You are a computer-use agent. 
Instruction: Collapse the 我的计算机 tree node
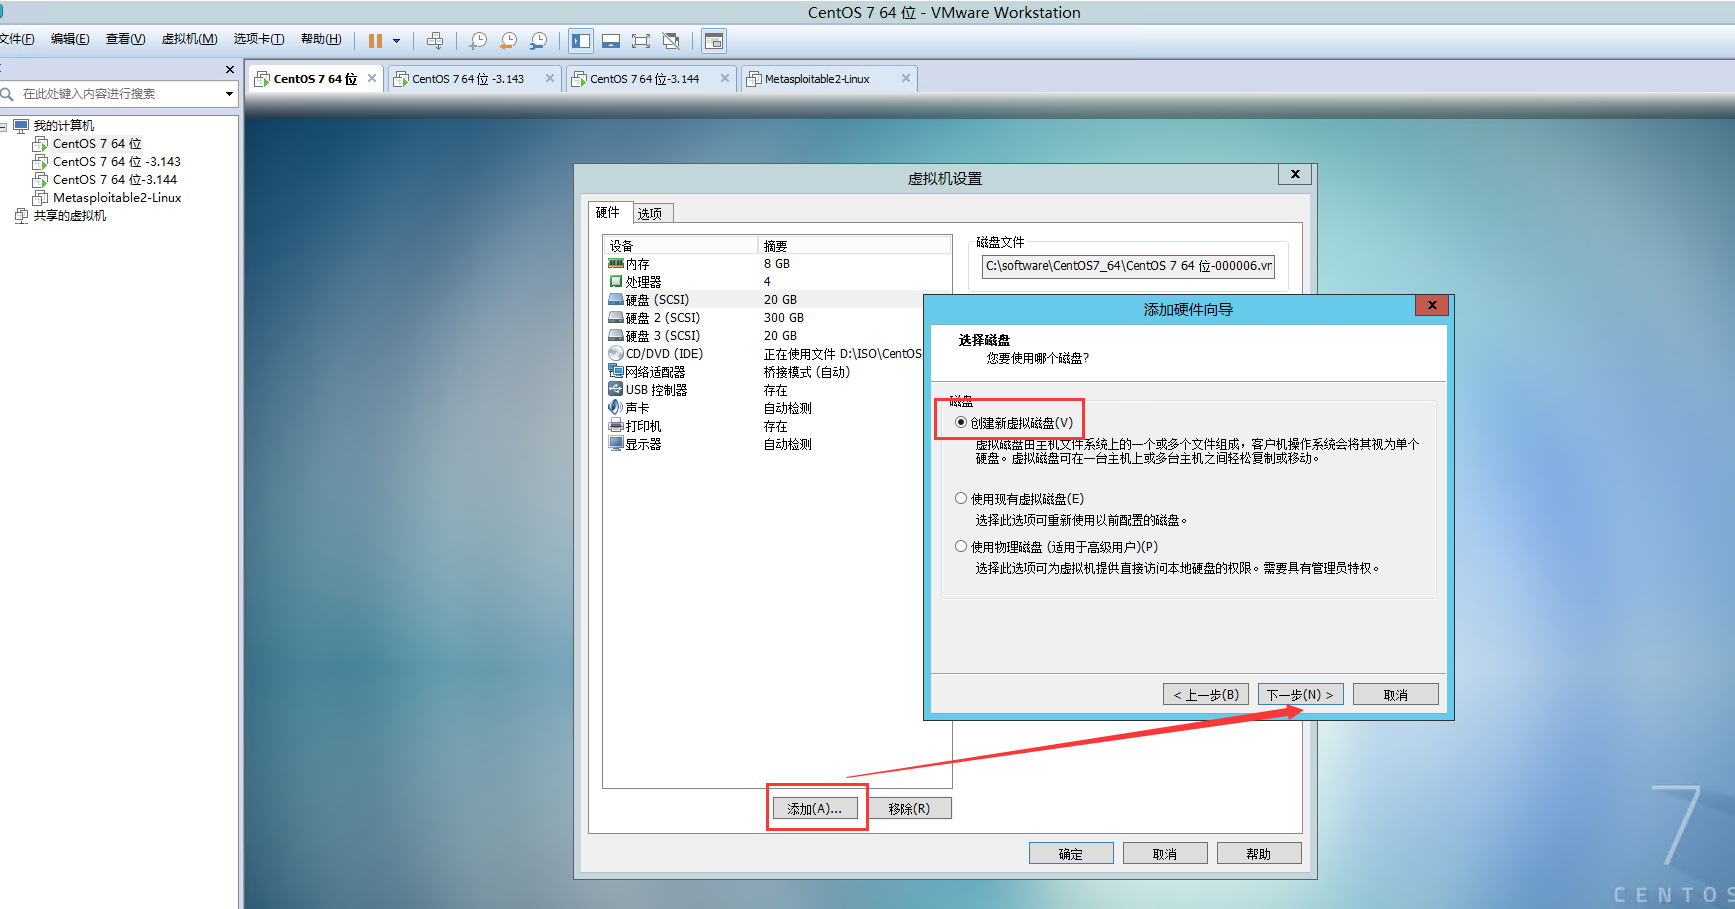(3, 127)
